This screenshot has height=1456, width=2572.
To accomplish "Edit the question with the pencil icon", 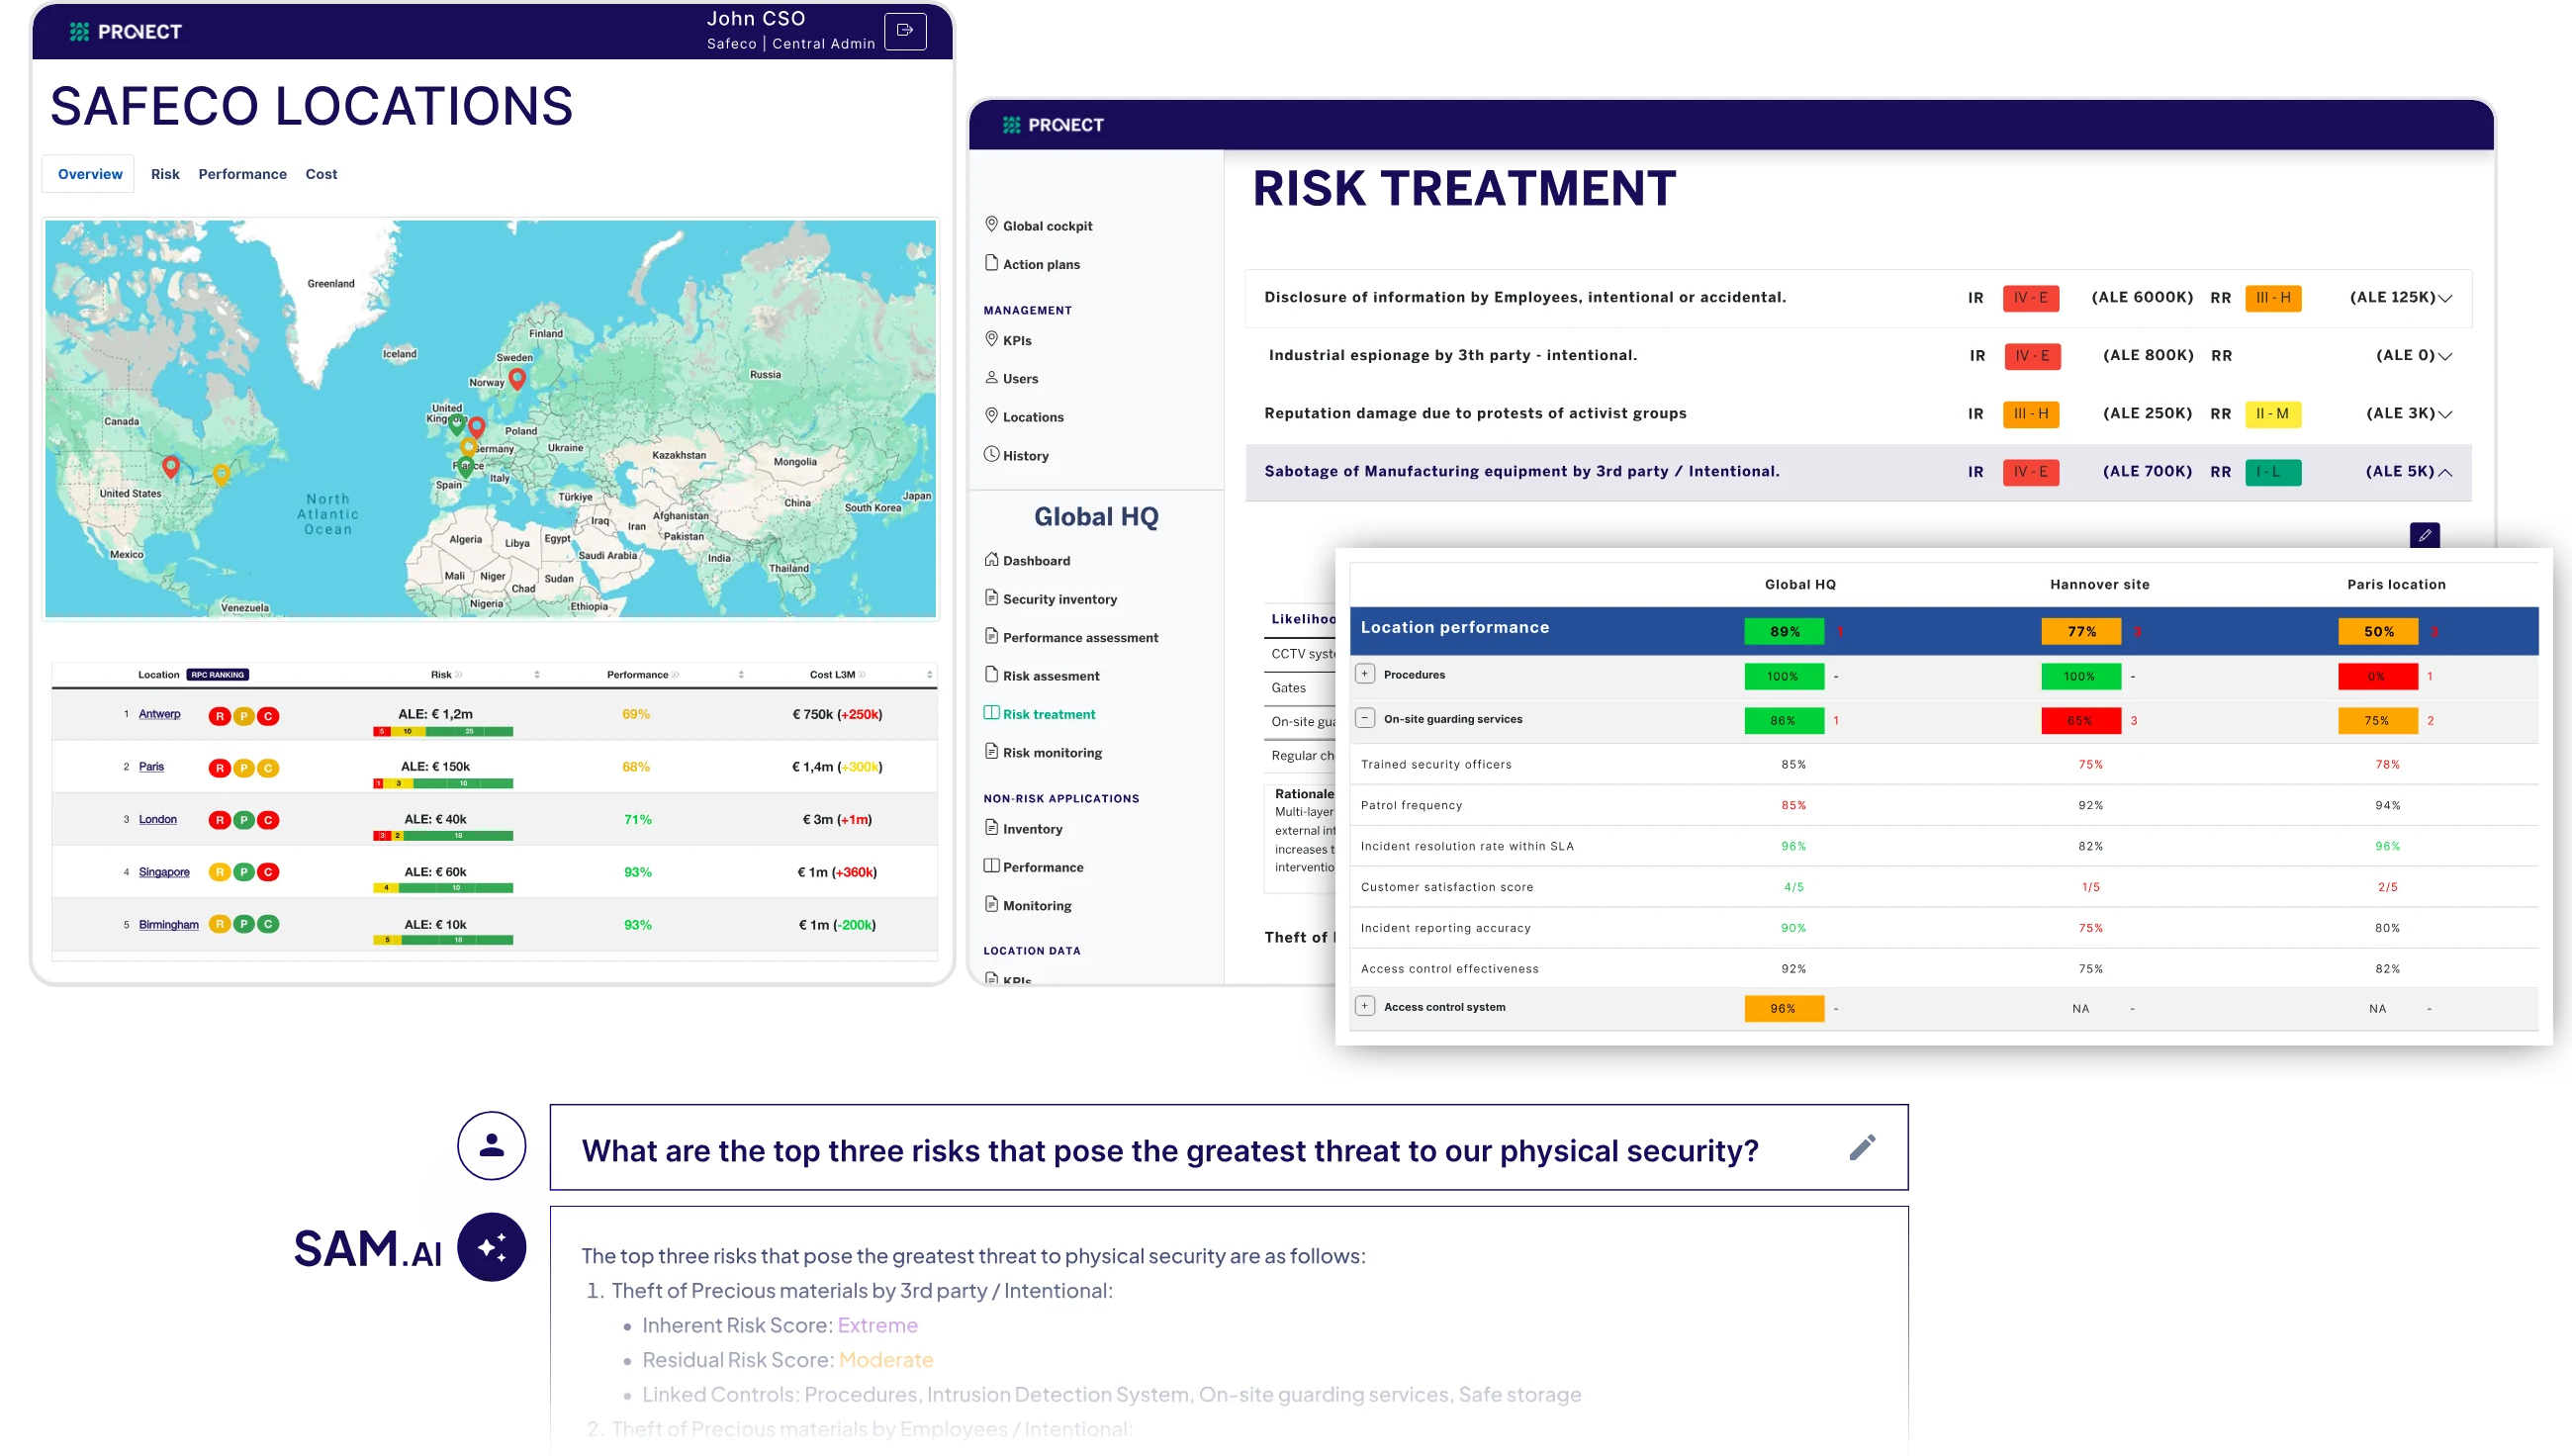I will pyautogui.click(x=1862, y=1147).
